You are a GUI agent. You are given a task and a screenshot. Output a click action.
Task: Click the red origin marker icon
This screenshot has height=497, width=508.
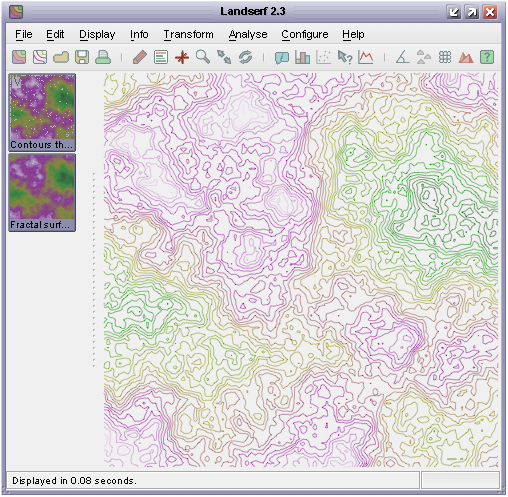pyautogui.click(x=182, y=57)
